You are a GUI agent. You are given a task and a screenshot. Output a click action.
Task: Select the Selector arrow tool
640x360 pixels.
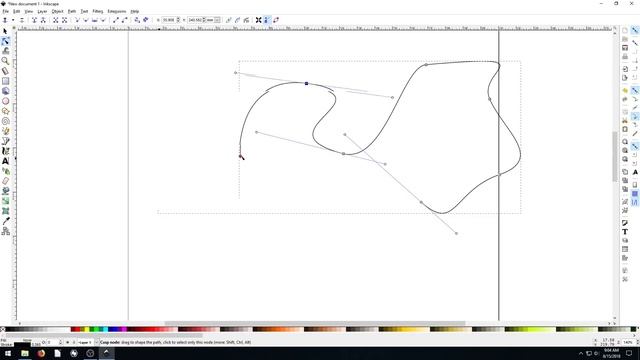(5, 31)
